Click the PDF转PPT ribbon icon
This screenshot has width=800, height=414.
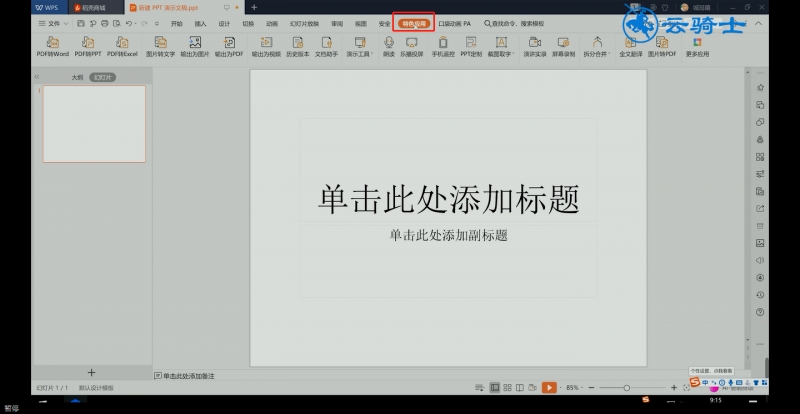pos(88,46)
